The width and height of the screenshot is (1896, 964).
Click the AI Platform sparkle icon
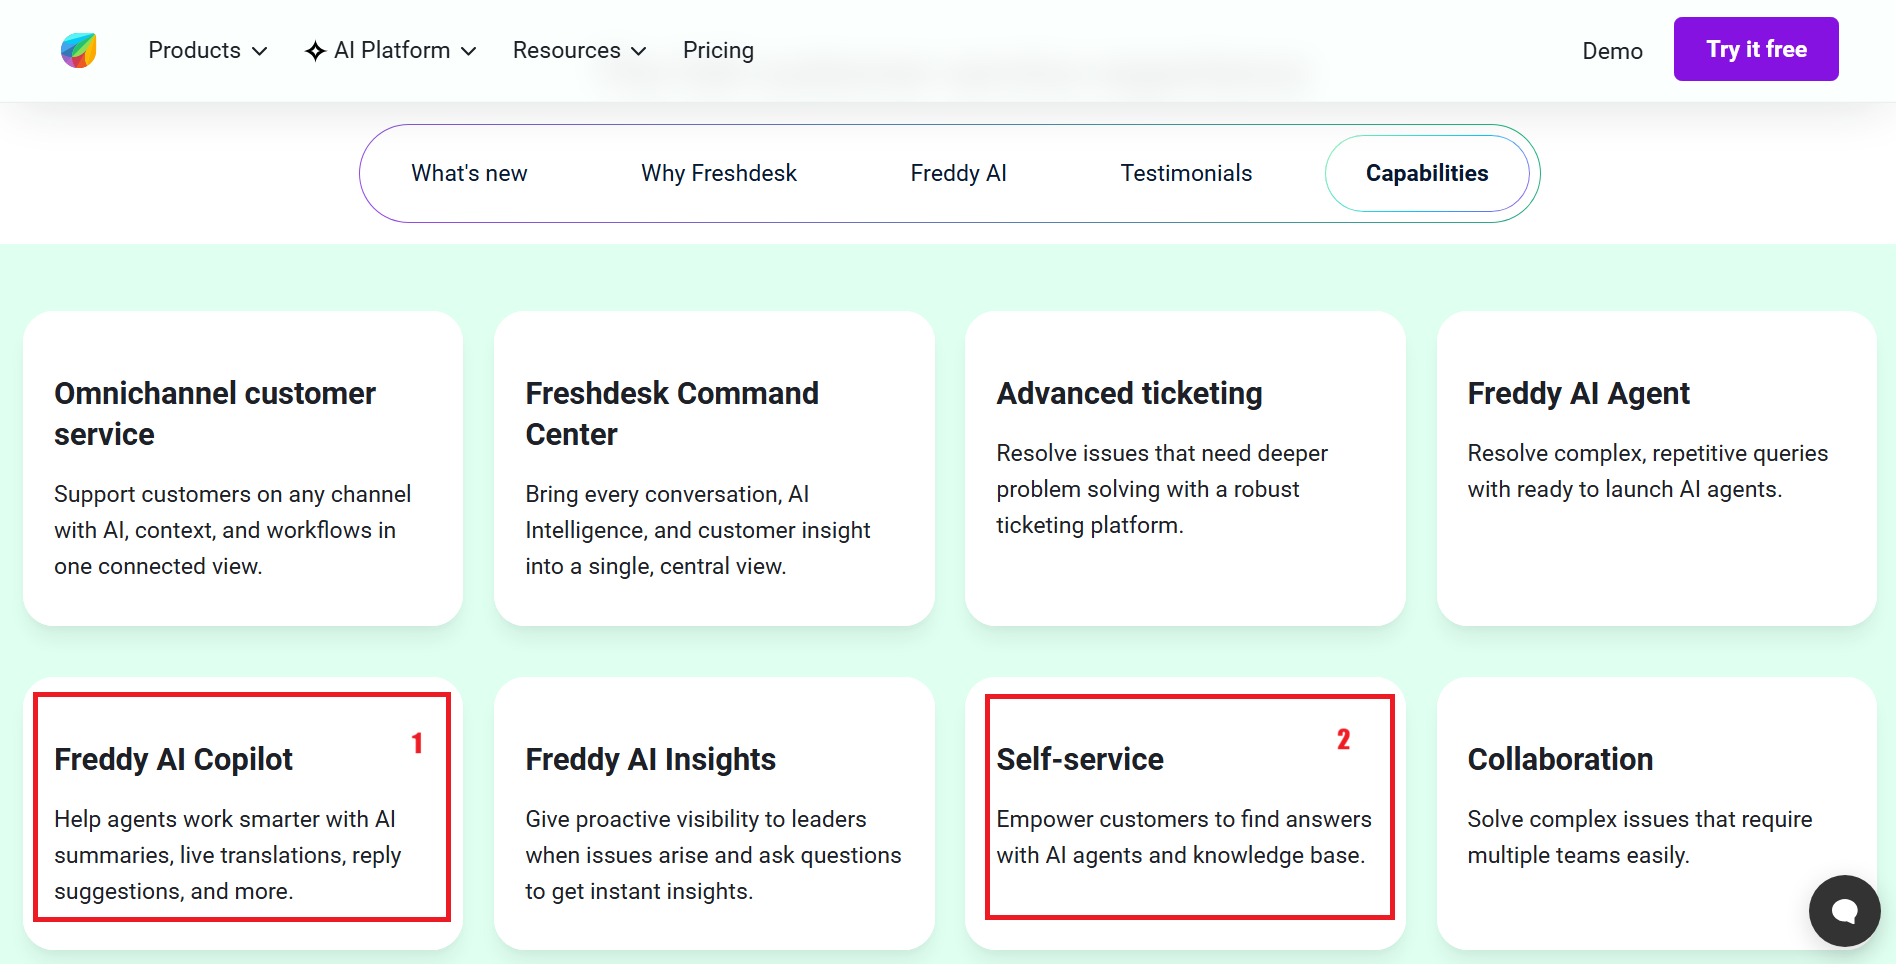point(315,51)
